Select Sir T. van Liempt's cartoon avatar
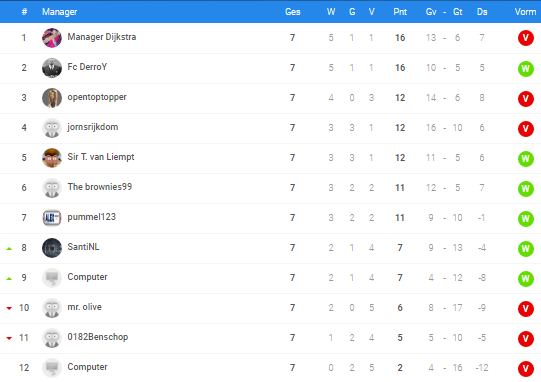 point(52,158)
